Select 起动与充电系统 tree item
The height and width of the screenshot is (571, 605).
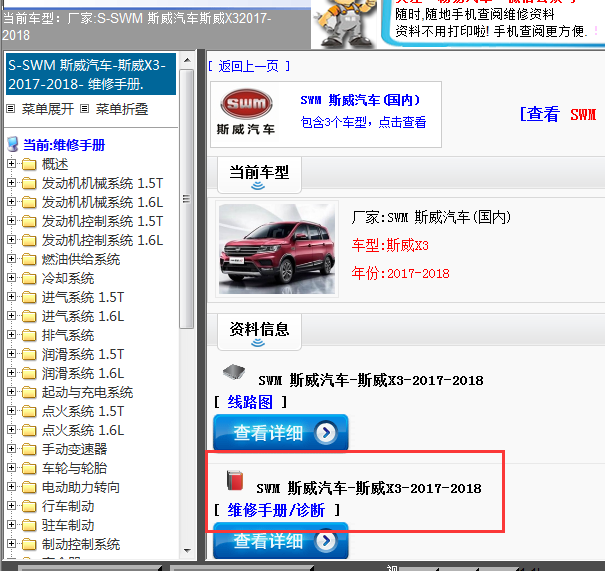pyautogui.click(x=87, y=392)
